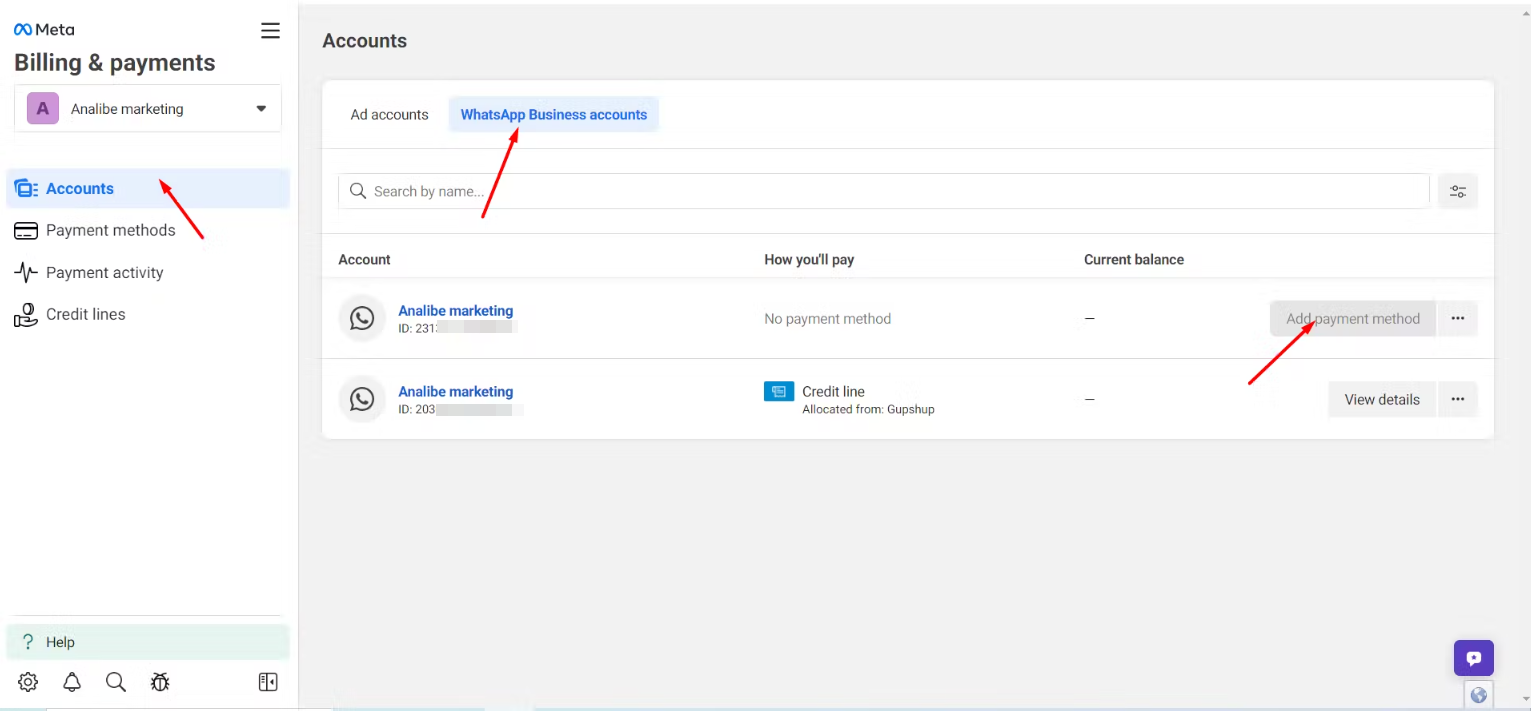Open more options for Credit line row

tap(1458, 399)
